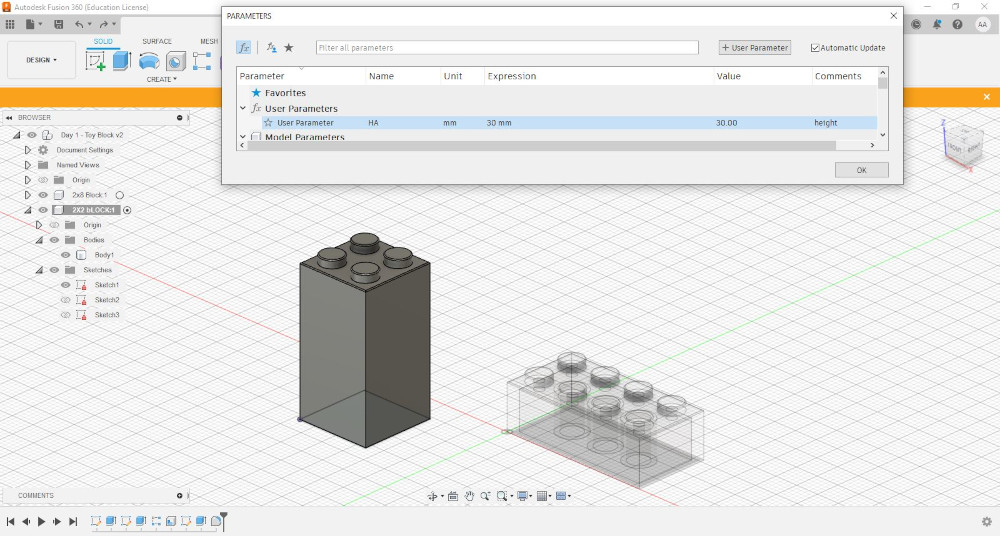The width and height of the screenshot is (1000, 536).
Task: Select the Rectangular Pattern tool
Action: pyautogui.click(x=202, y=61)
